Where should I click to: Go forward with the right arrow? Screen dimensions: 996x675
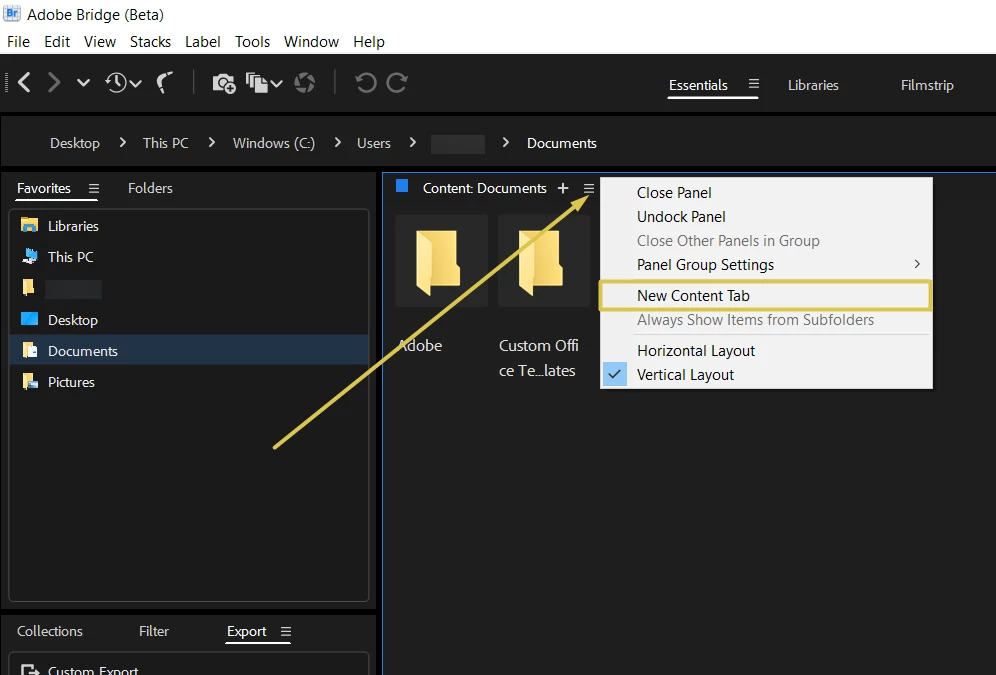pos(54,83)
